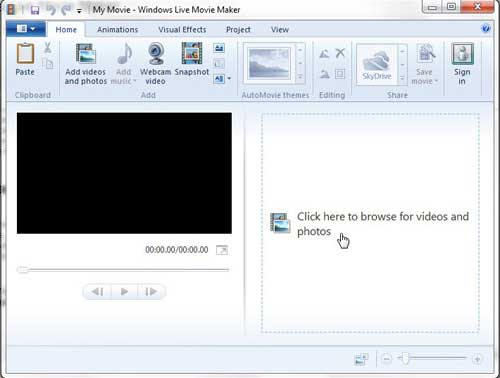This screenshot has width=500, height=378.
Task: Click the zoom out minus button
Action: (387, 359)
